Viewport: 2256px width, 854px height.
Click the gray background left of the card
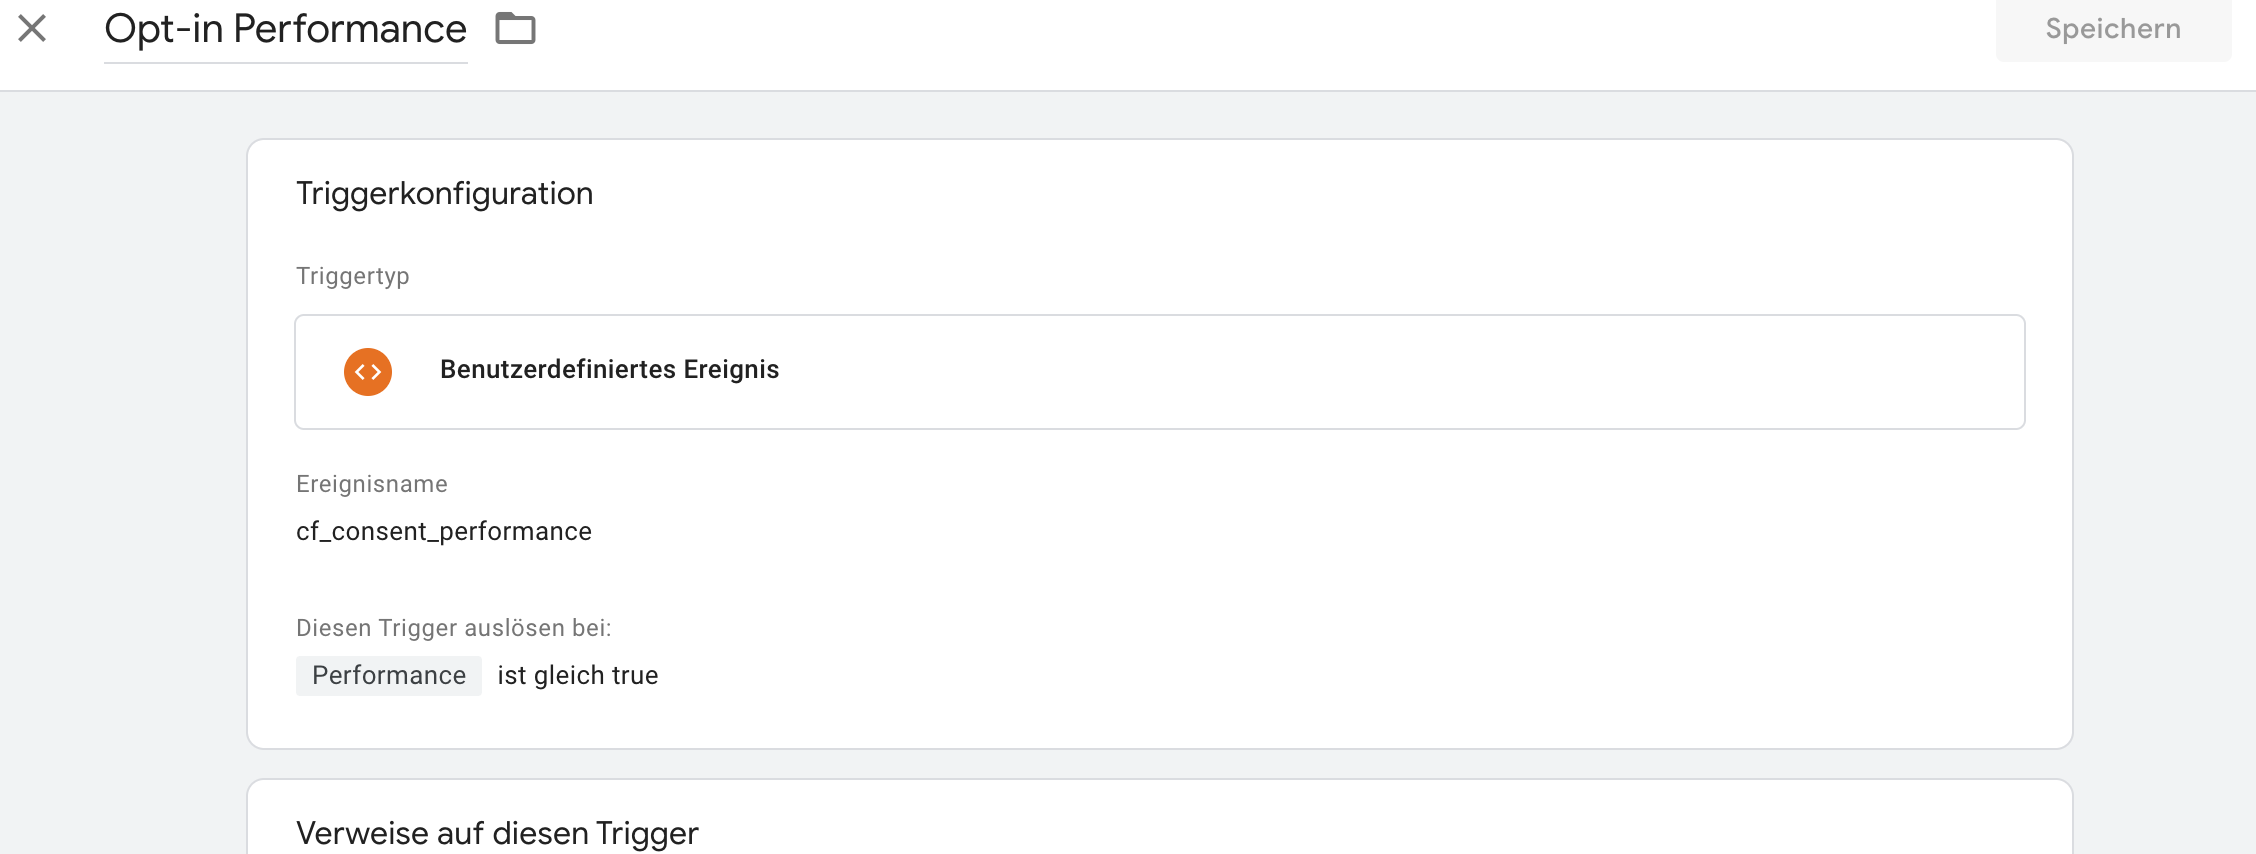[122, 450]
